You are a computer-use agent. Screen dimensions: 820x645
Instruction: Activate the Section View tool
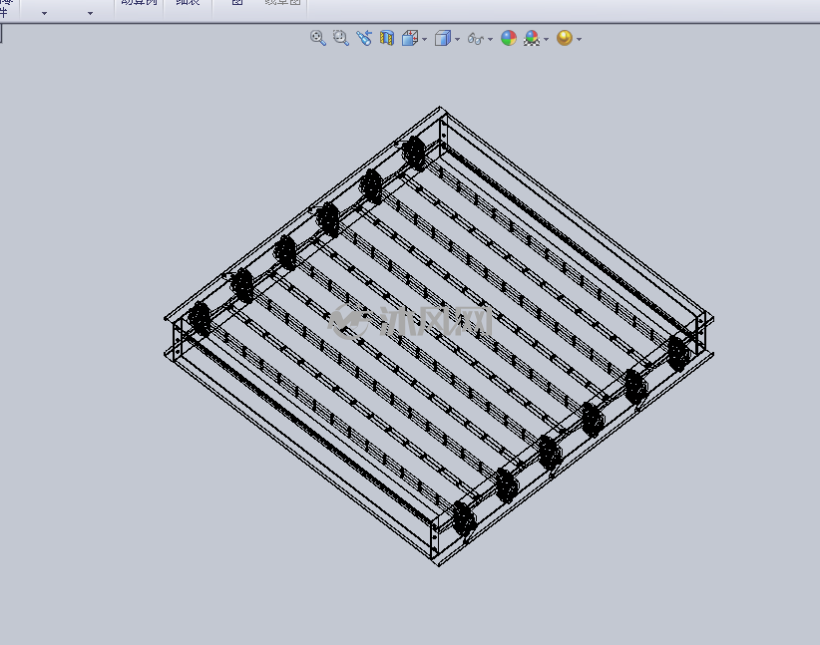point(387,38)
